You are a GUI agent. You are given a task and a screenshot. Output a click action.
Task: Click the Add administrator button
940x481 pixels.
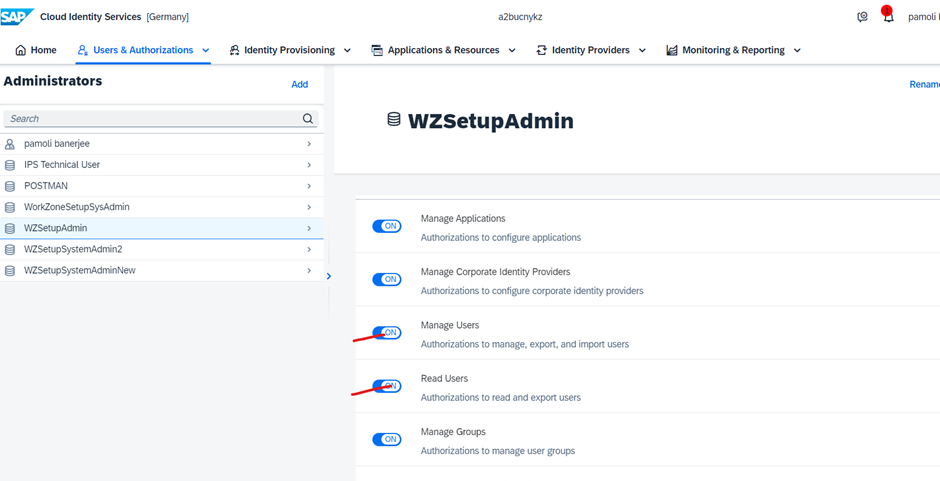pos(299,85)
